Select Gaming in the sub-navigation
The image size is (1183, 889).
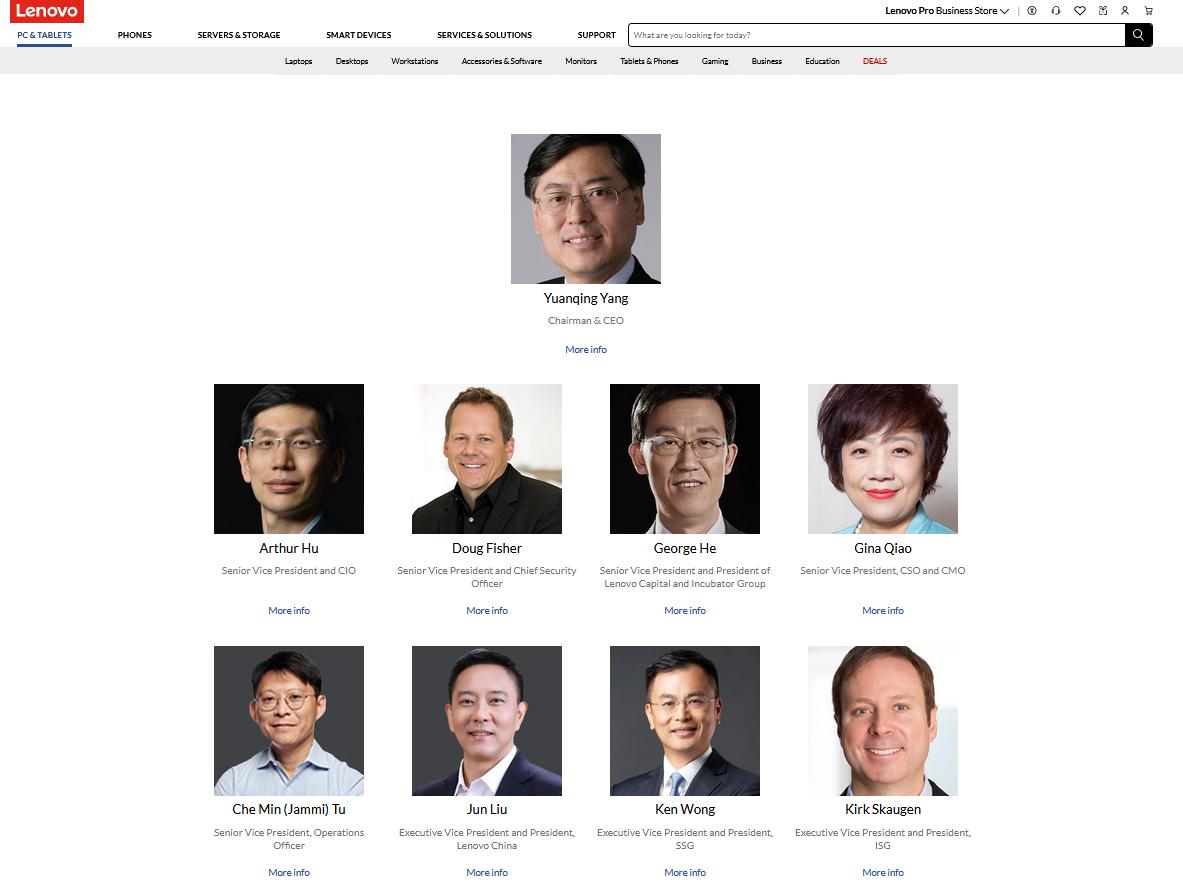[714, 61]
